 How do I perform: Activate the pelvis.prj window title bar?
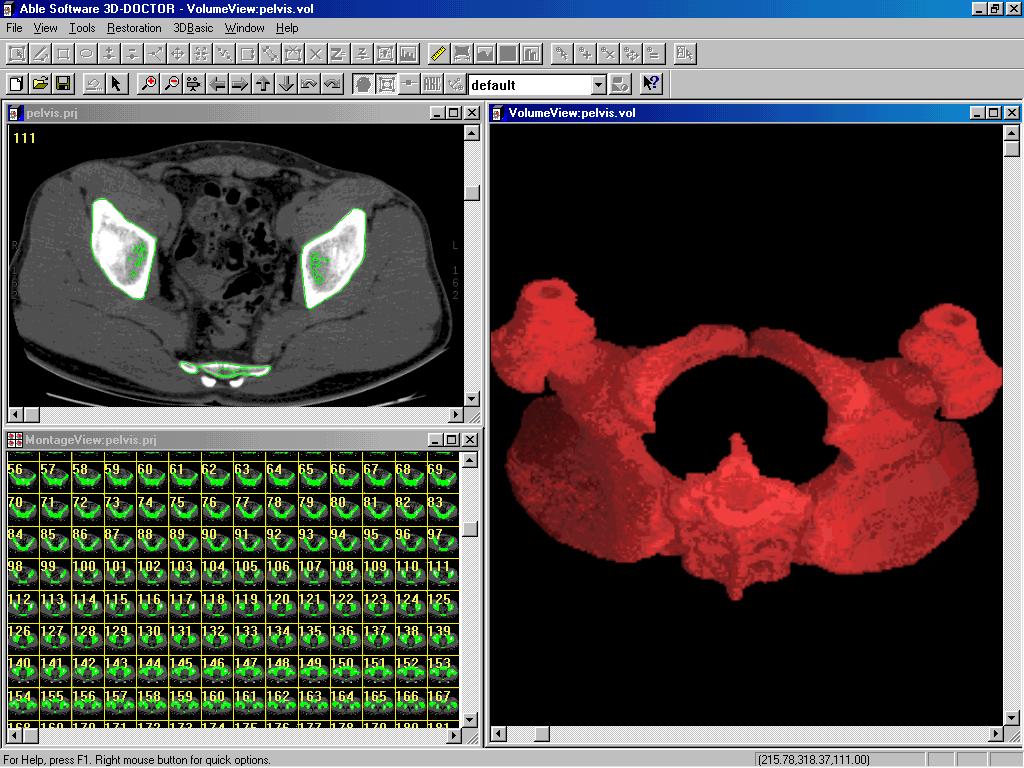(x=243, y=113)
